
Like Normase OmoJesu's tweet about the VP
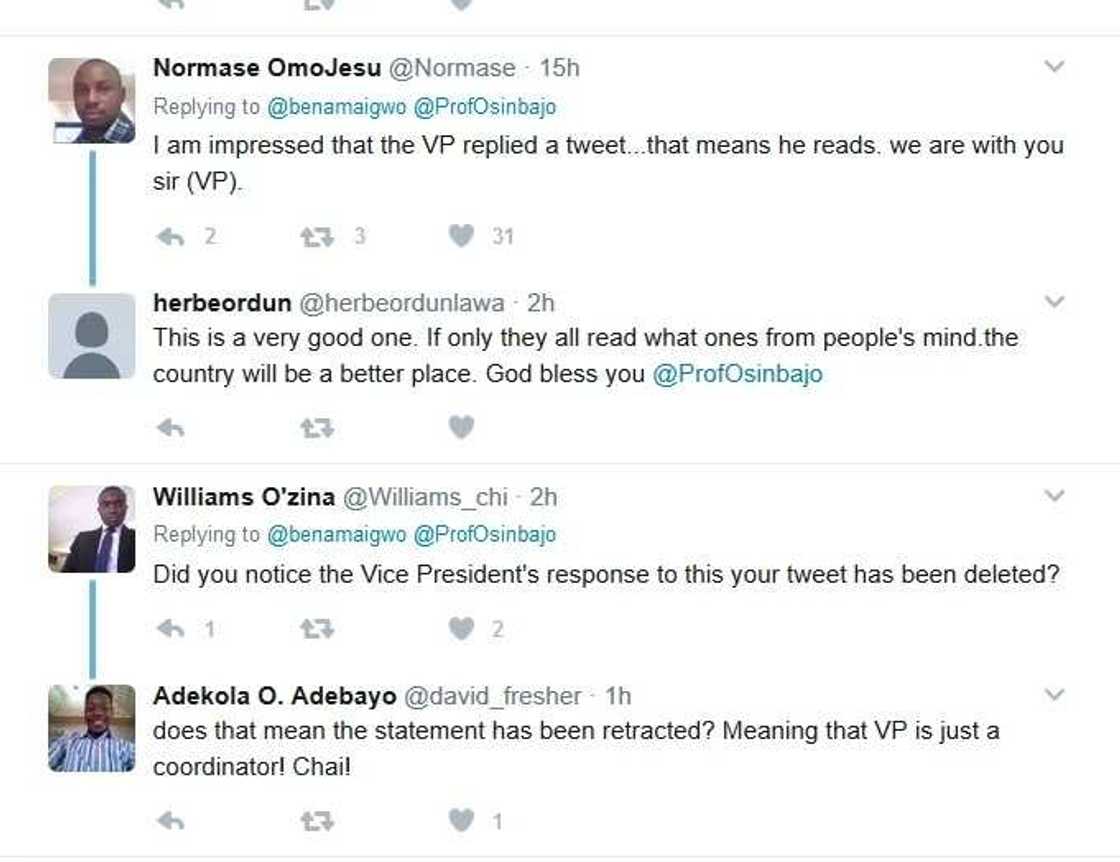(x=461, y=237)
